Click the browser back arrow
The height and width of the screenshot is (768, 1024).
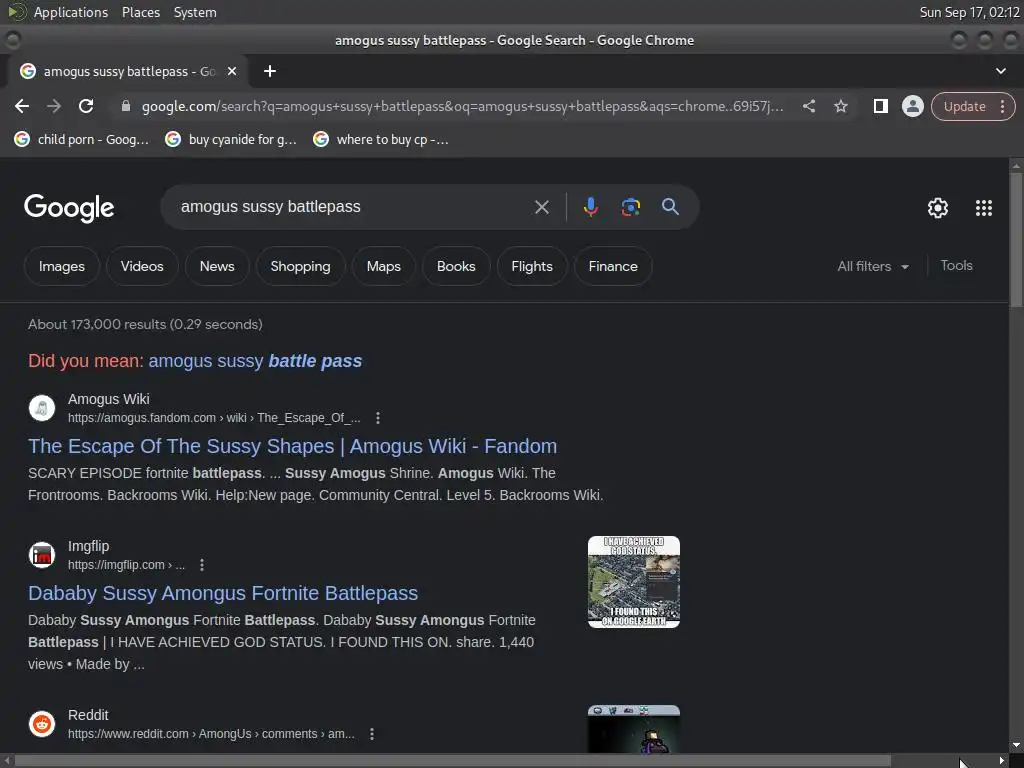tap(22, 106)
